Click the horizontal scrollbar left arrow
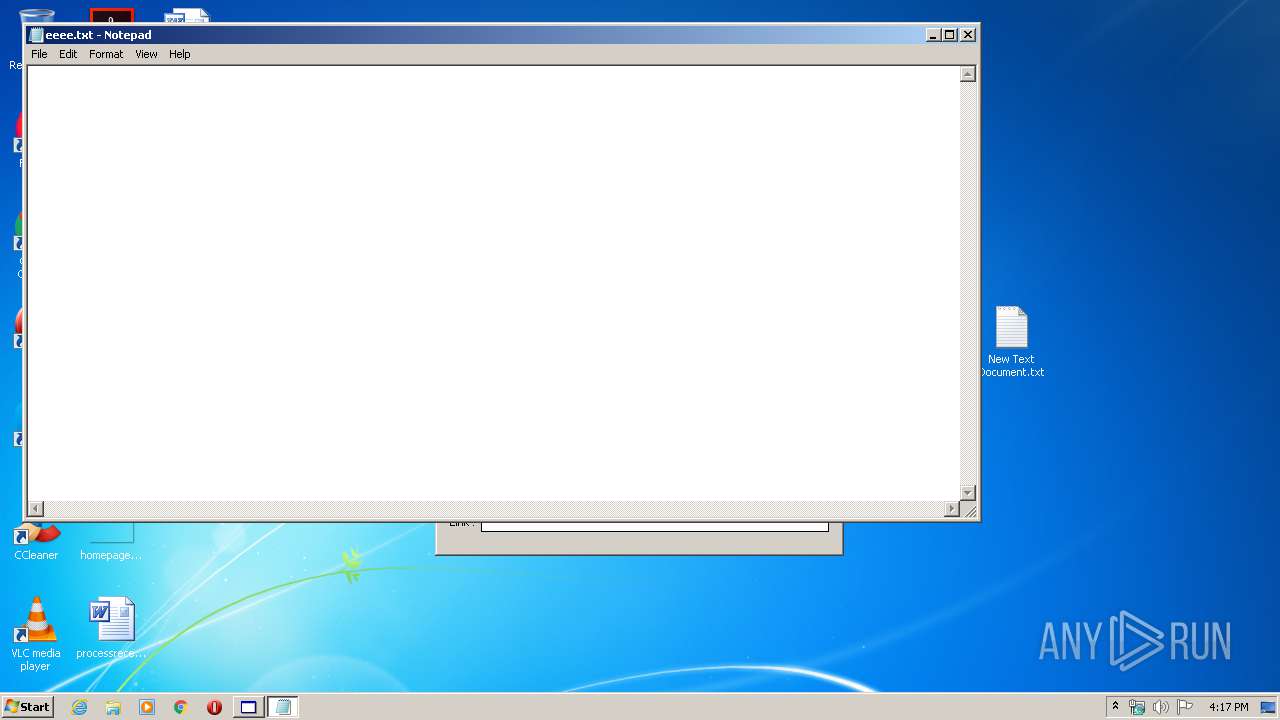Screen dimensions: 1280x720 point(36,509)
